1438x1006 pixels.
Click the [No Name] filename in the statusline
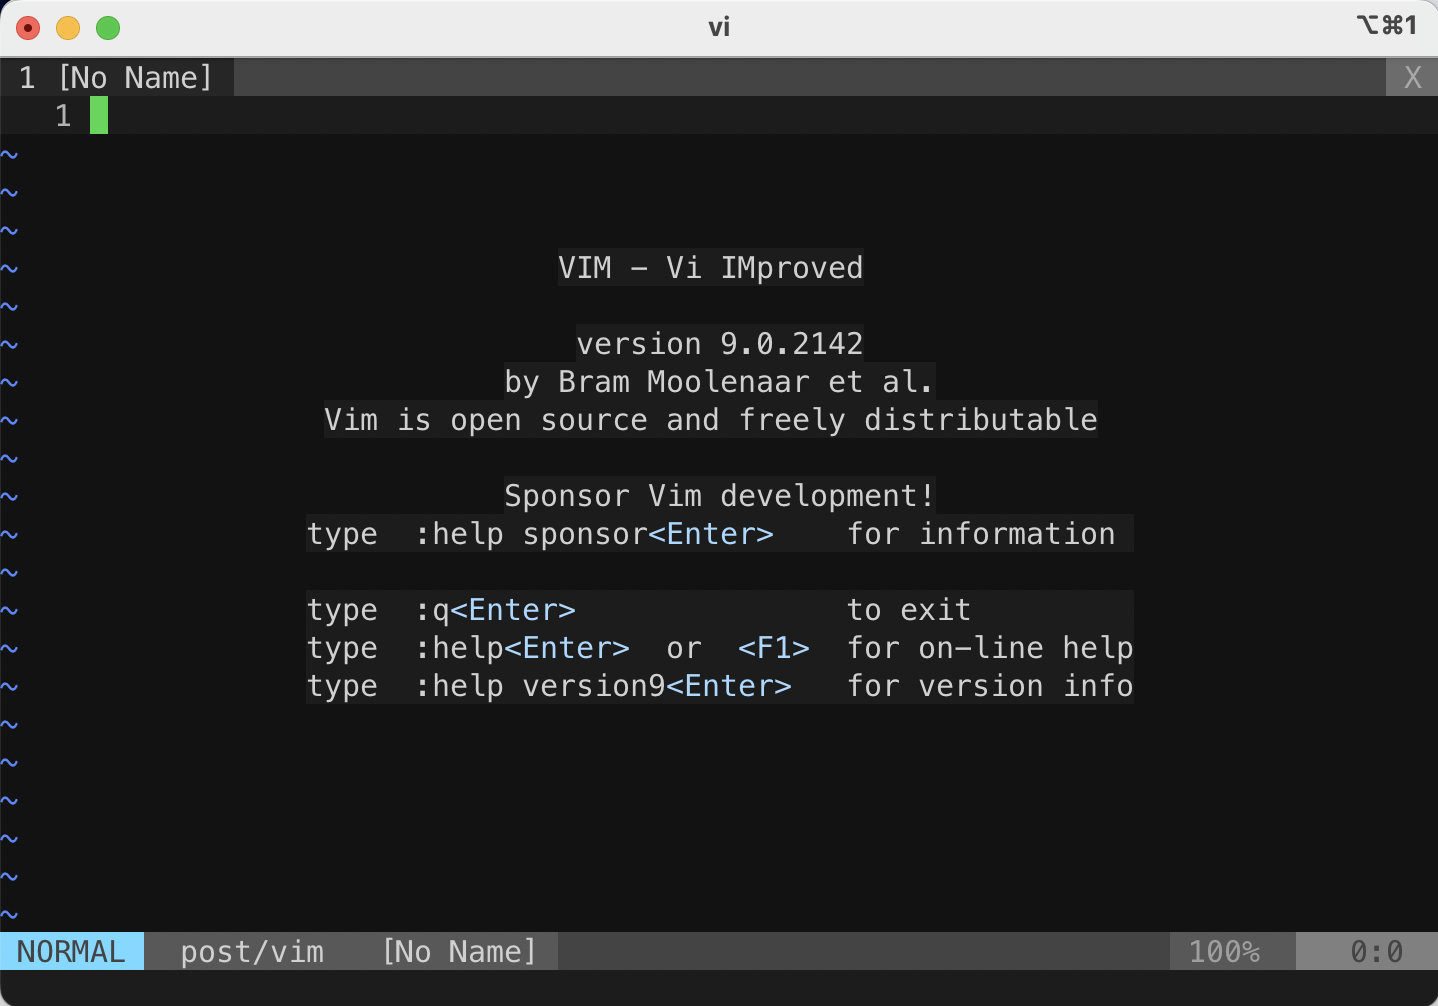459,951
